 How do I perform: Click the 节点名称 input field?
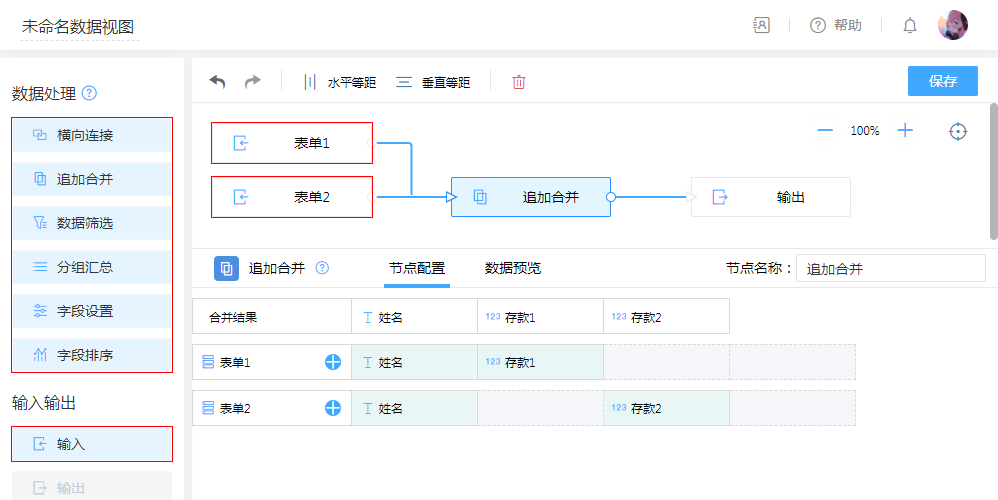click(x=890, y=268)
